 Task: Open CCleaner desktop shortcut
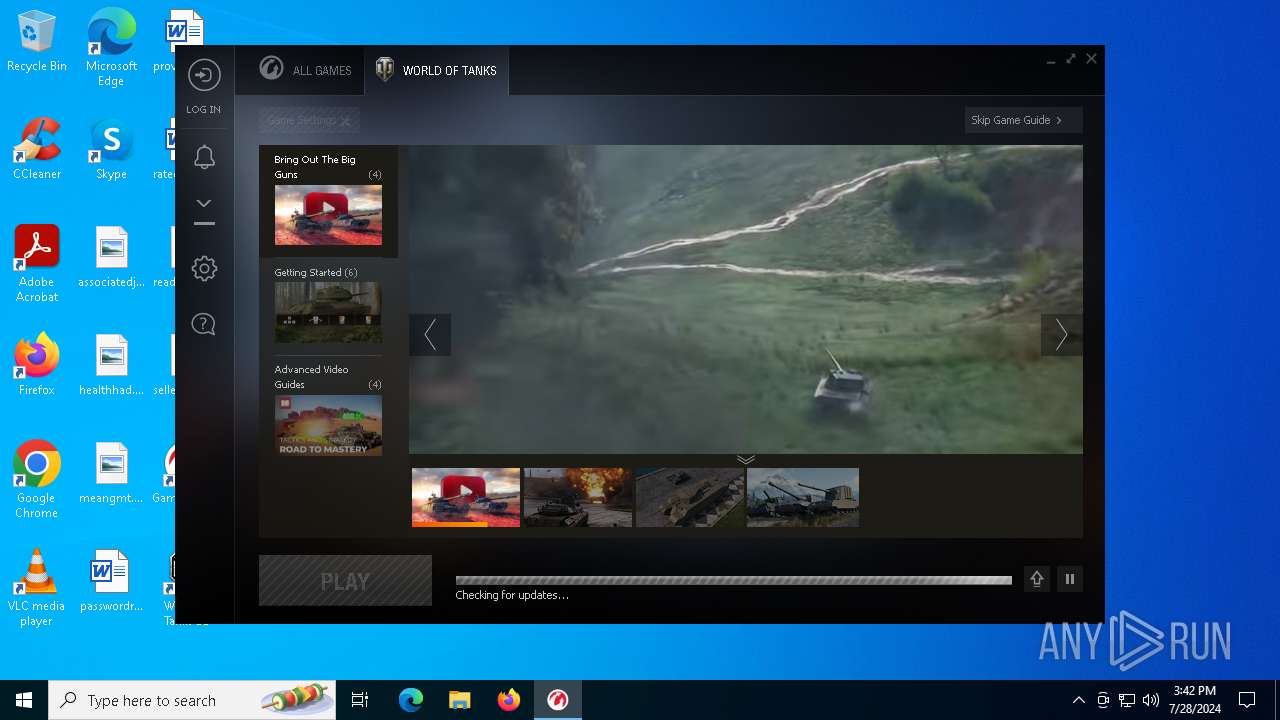(37, 149)
